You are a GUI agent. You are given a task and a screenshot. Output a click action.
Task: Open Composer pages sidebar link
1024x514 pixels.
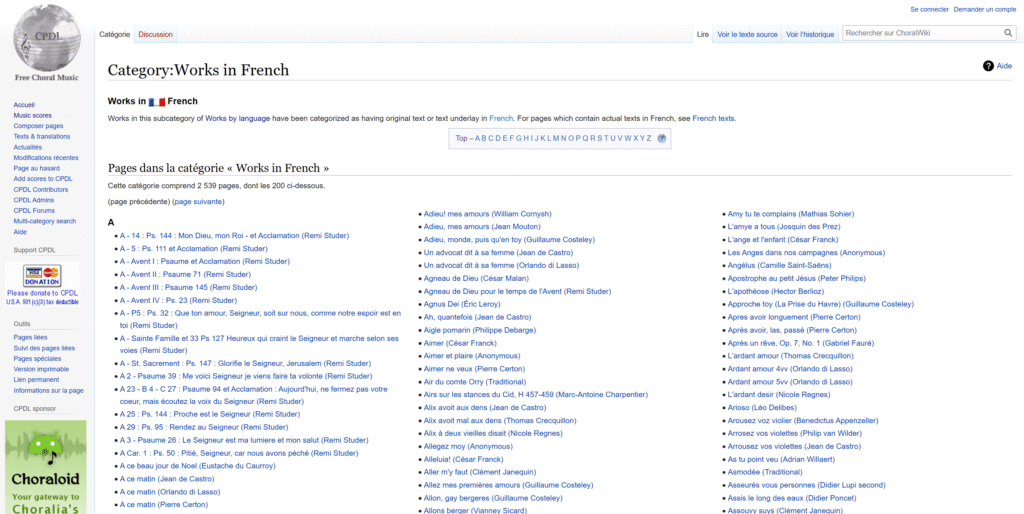[39, 126]
